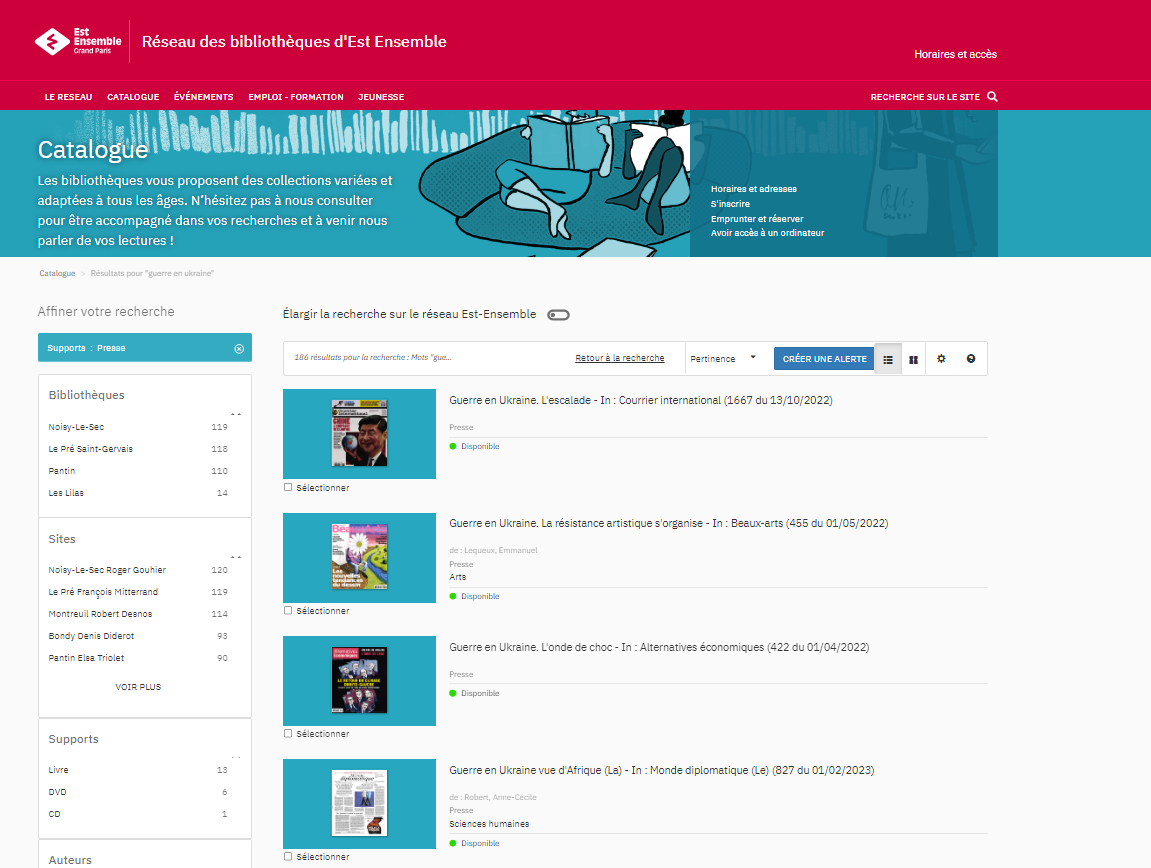The width and height of the screenshot is (1151, 868).
Task: Filter by site Bondy Denis Diderot
Action: click(91, 636)
